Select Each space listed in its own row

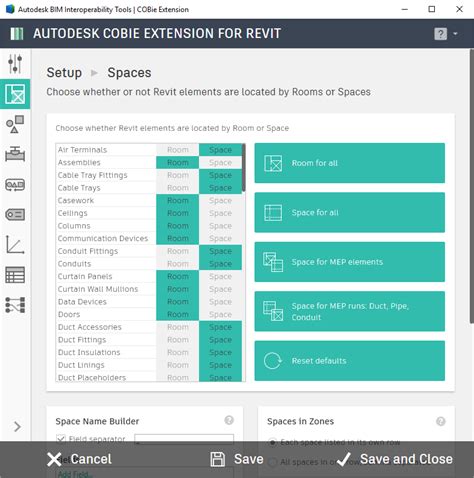tap(272, 442)
